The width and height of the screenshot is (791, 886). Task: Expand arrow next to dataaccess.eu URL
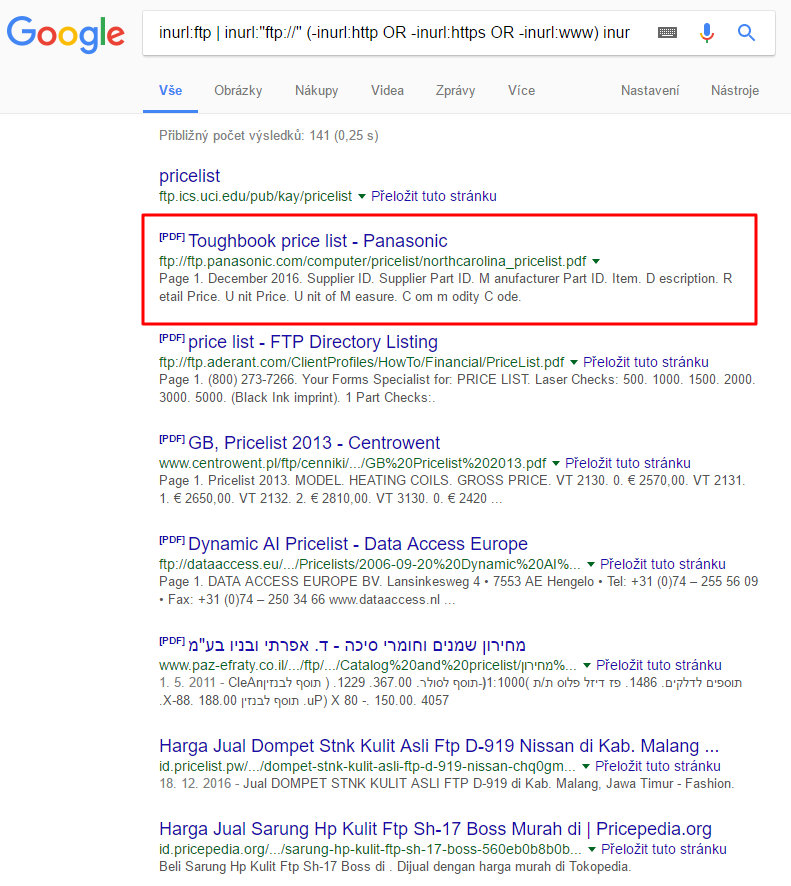point(590,564)
